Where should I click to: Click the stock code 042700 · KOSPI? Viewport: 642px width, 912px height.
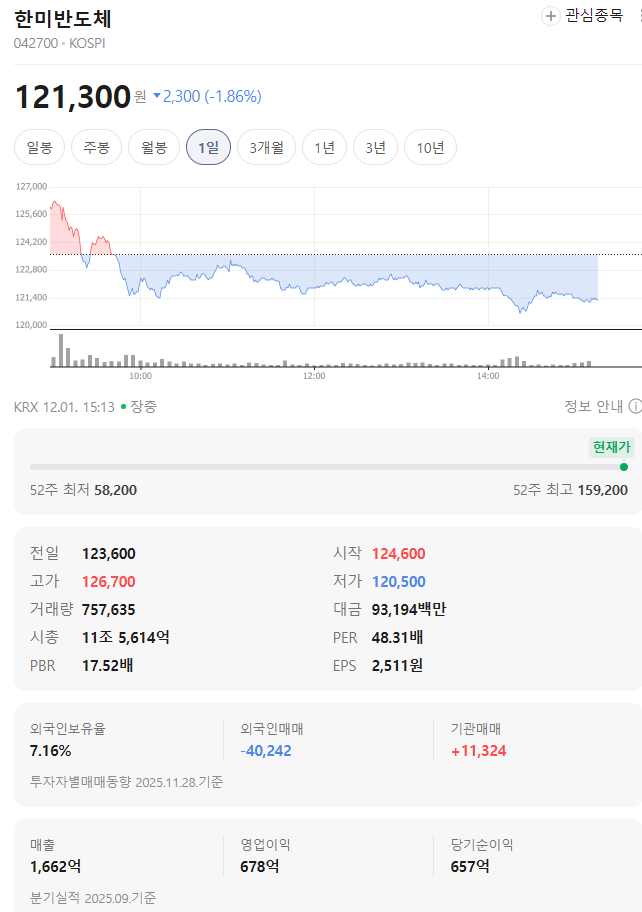(x=59, y=44)
